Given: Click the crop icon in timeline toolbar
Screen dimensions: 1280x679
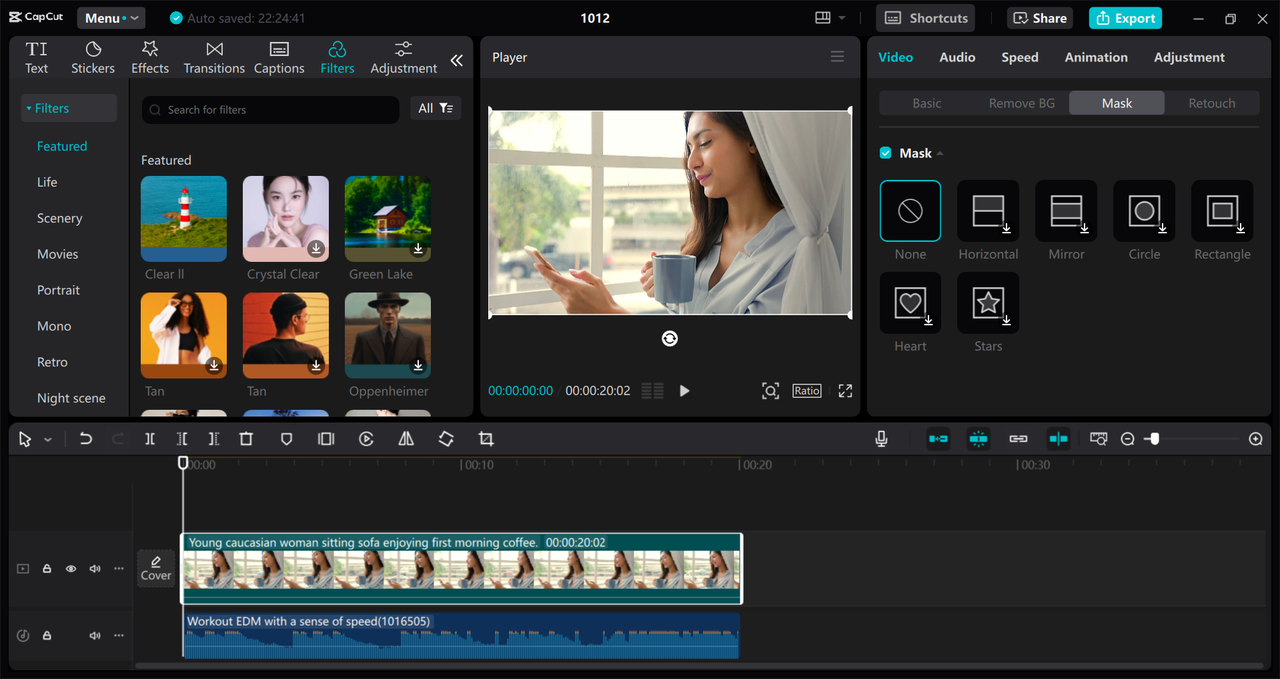Looking at the screenshot, I should pos(486,439).
